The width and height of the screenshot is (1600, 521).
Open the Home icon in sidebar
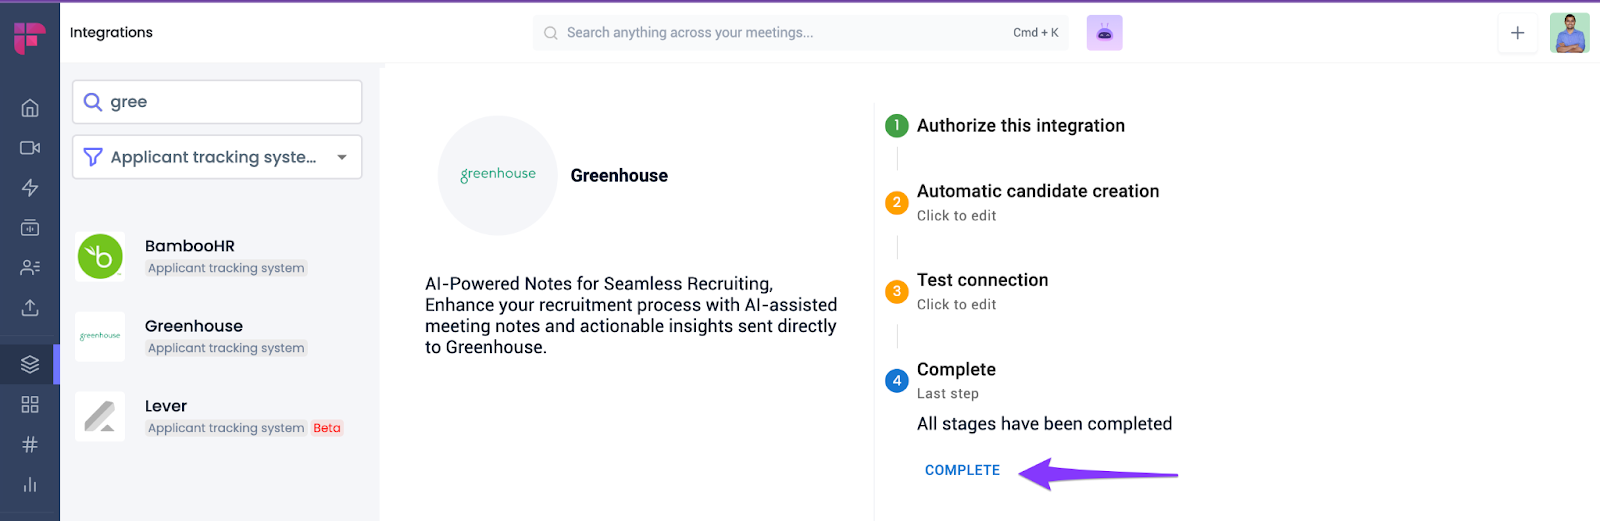(x=30, y=108)
